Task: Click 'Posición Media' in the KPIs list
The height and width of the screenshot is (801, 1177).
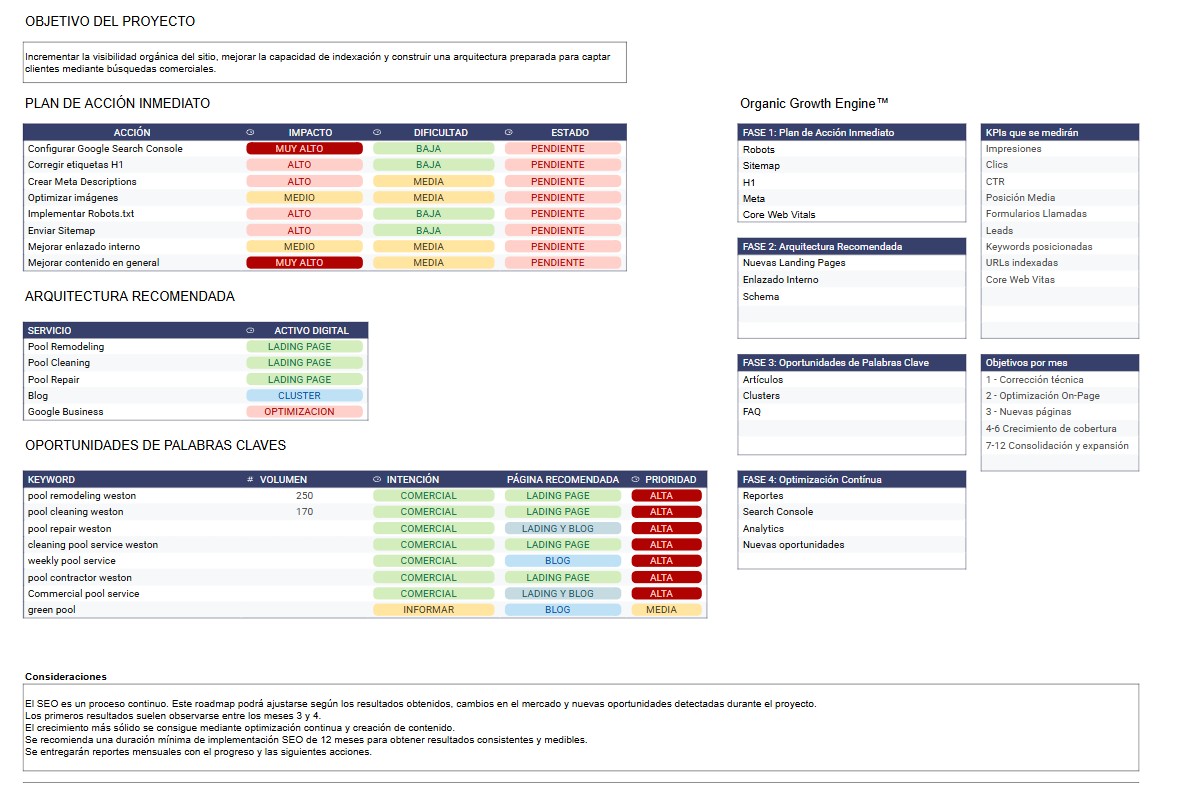Action: coord(1020,197)
